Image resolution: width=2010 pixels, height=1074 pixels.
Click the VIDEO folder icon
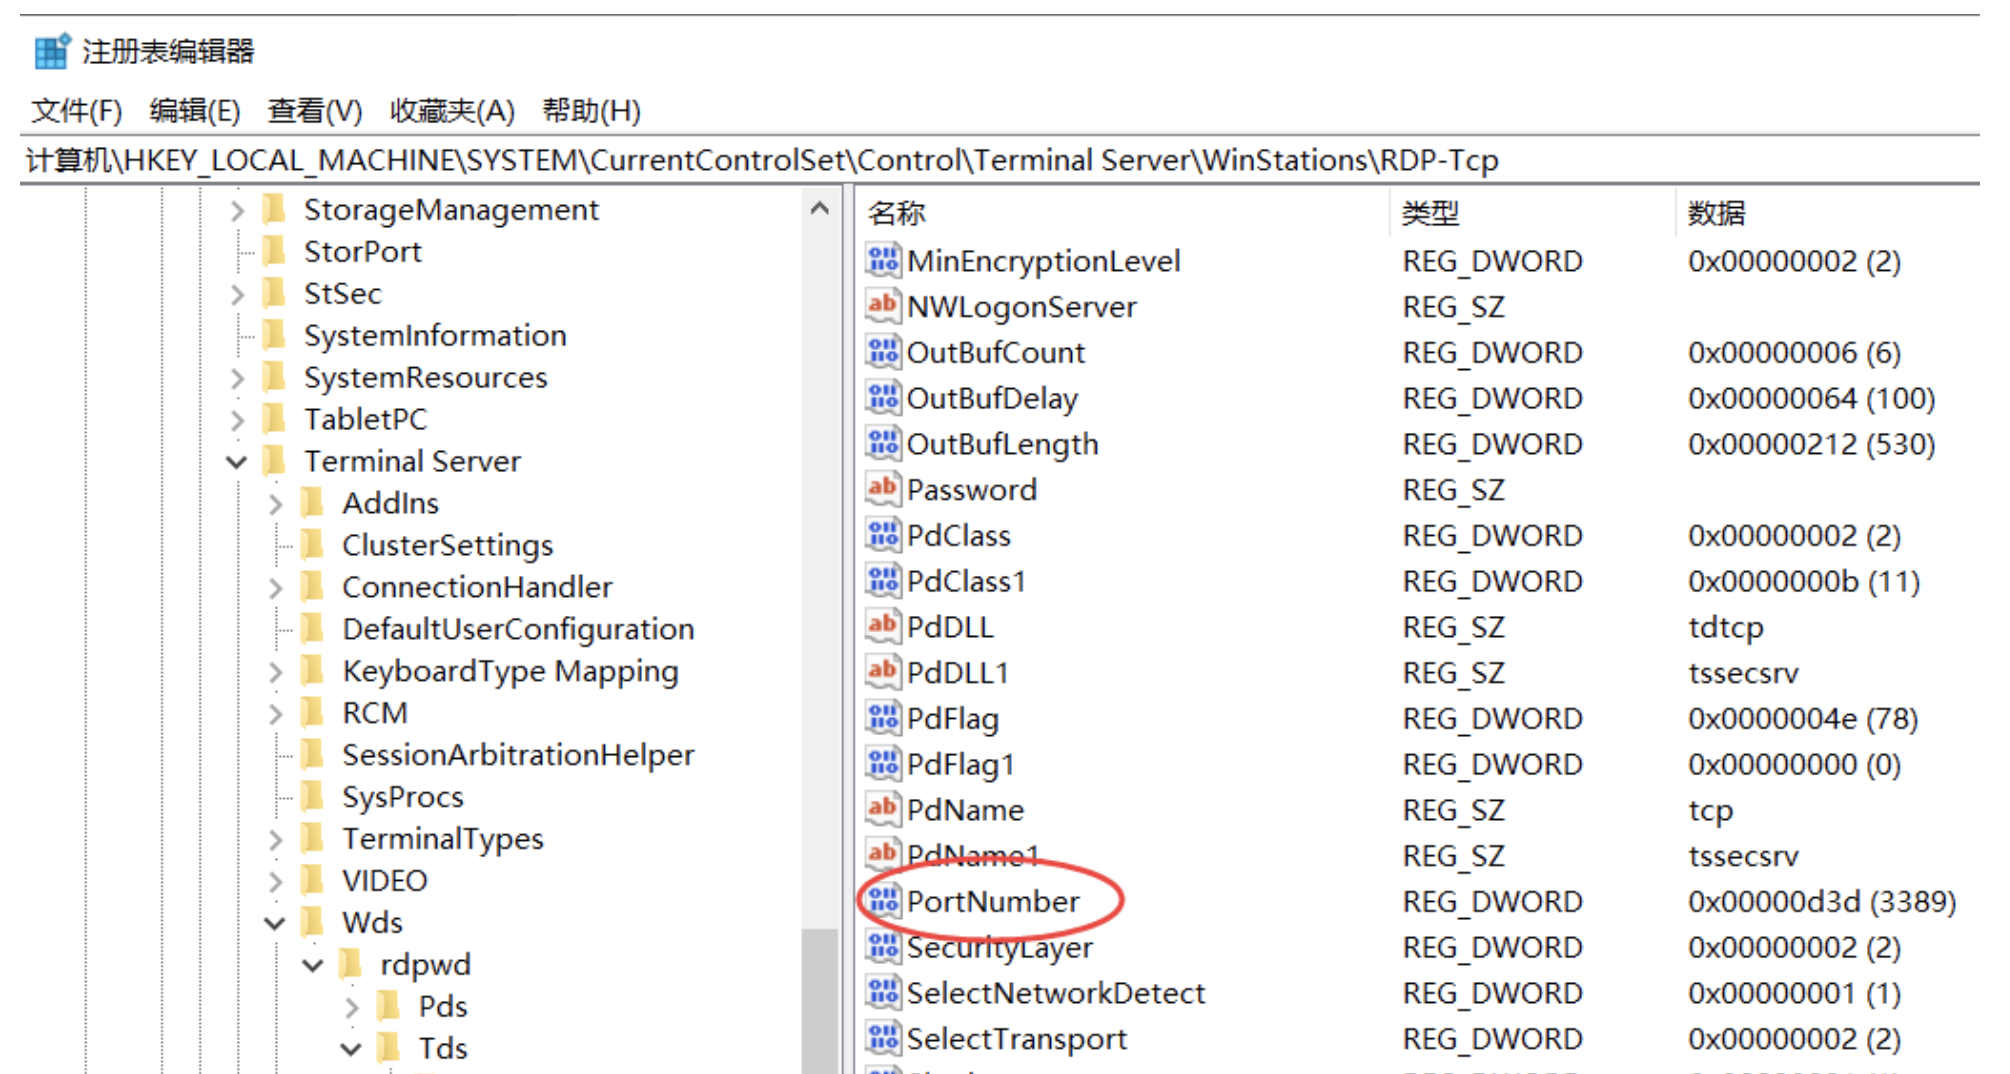click(313, 880)
